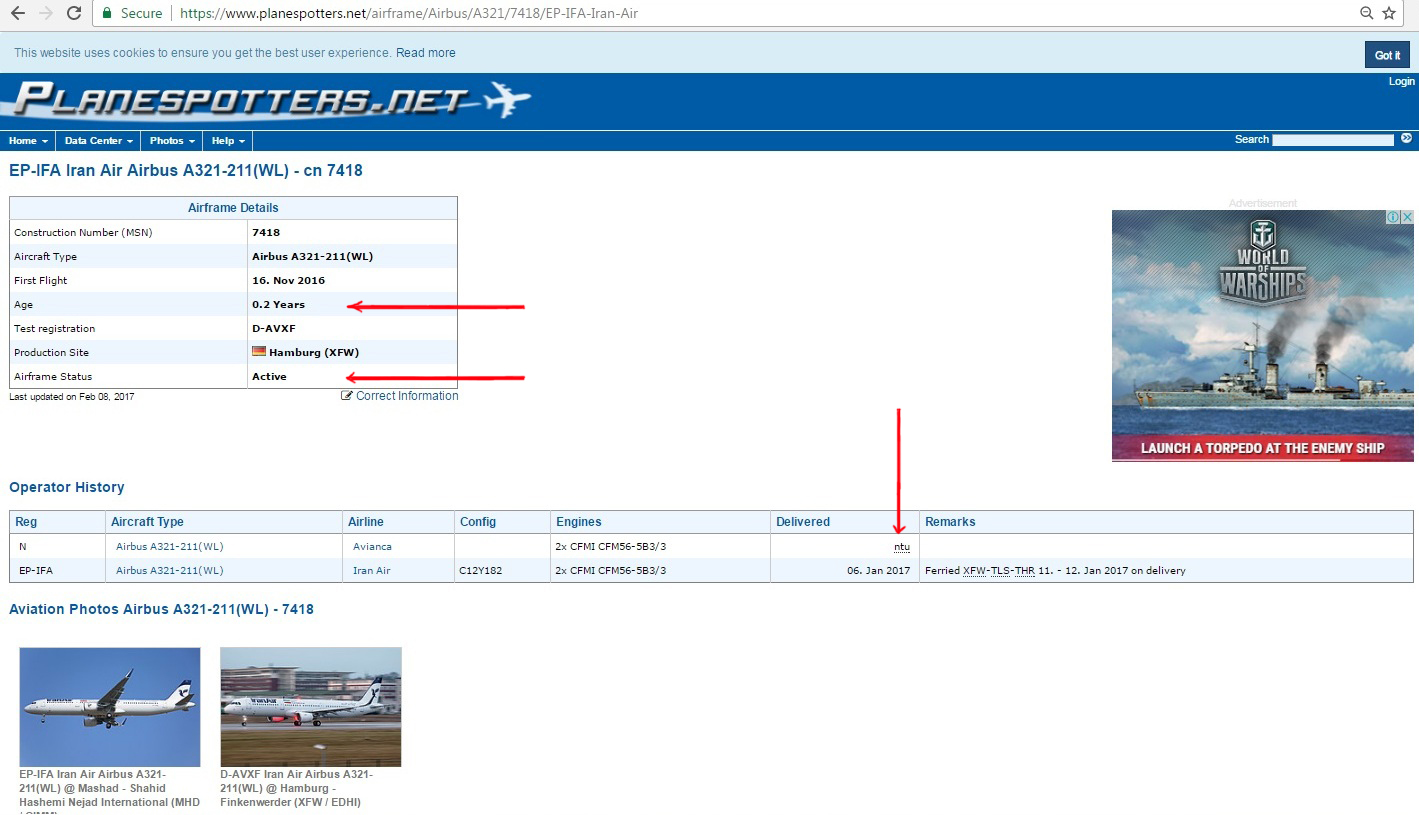Click the search submit arrow icon

(1406, 139)
